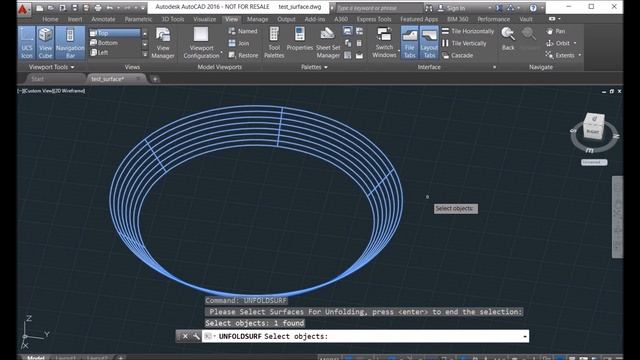Open the Manage ribbon tab
The image size is (640, 360).
pyautogui.click(x=258, y=19)
